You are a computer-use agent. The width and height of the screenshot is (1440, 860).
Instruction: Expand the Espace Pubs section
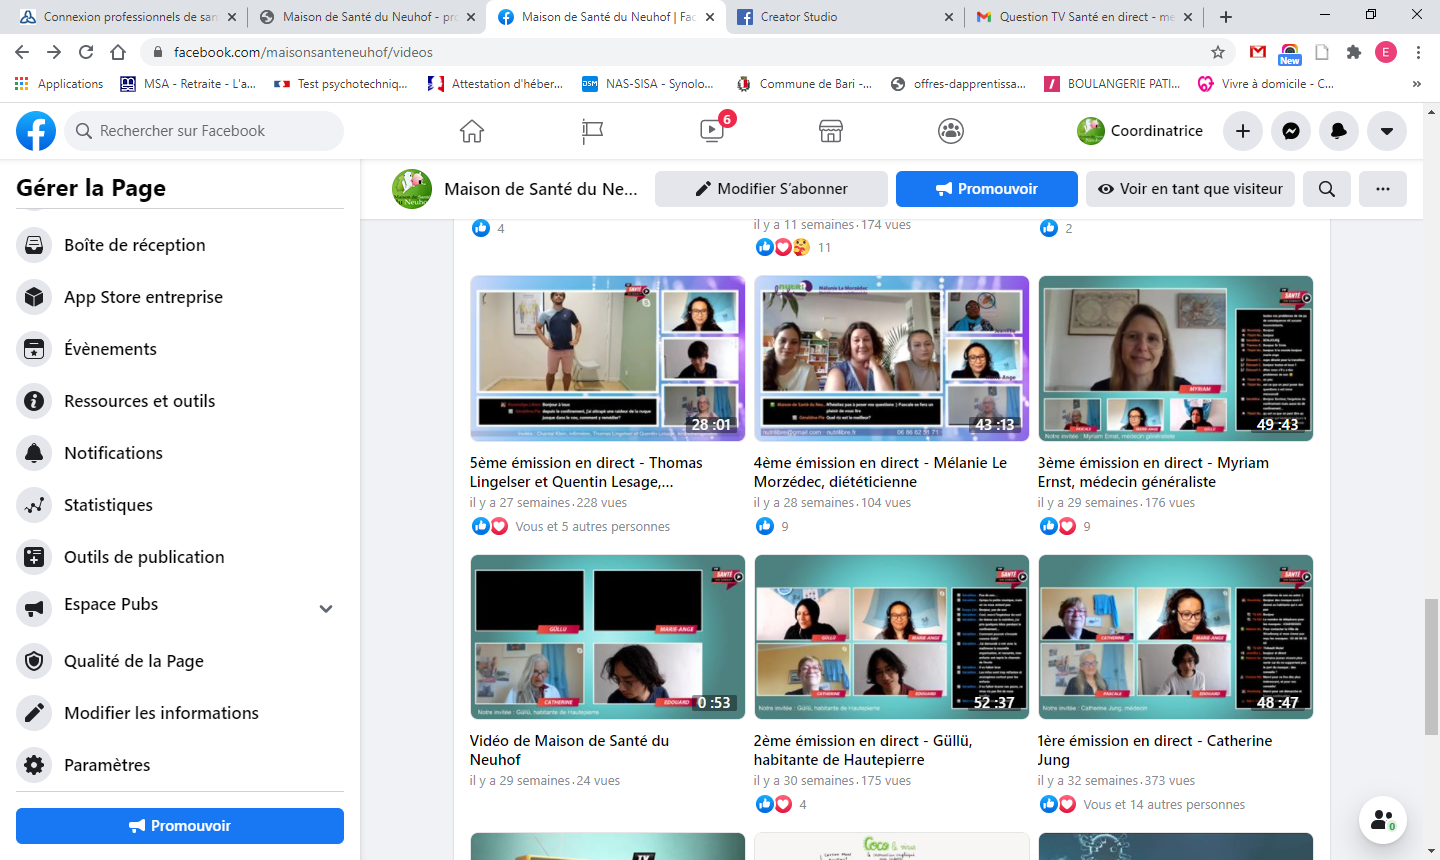pos(326,609)
